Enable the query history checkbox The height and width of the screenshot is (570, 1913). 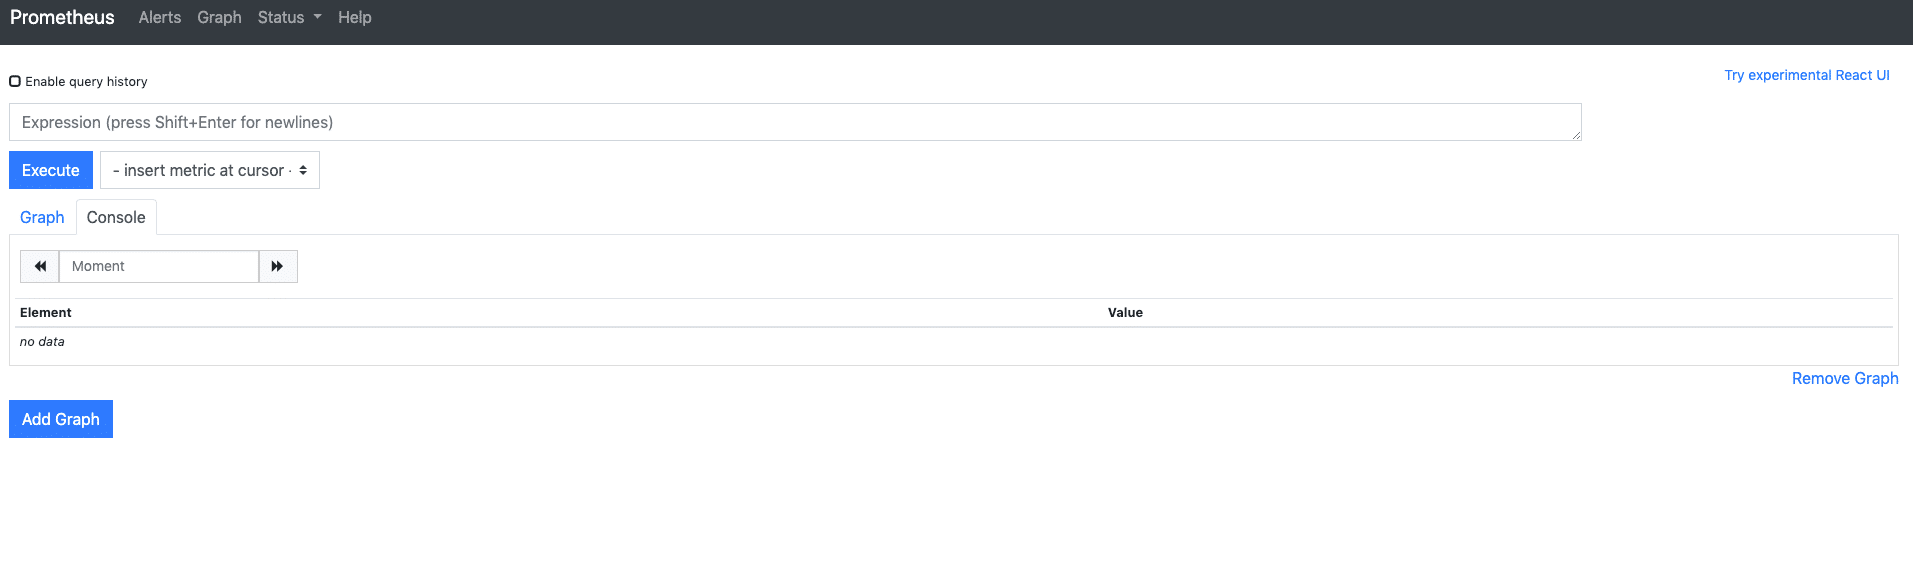[x=15, y=81]
